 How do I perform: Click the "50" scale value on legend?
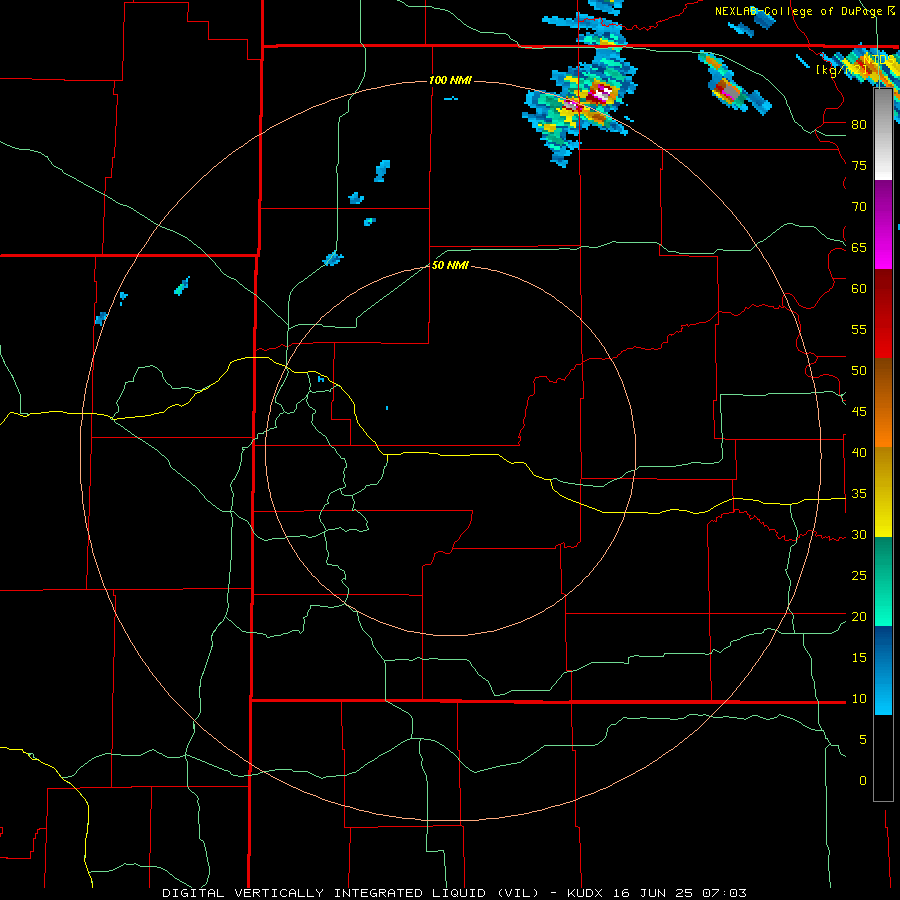[859, 370]
